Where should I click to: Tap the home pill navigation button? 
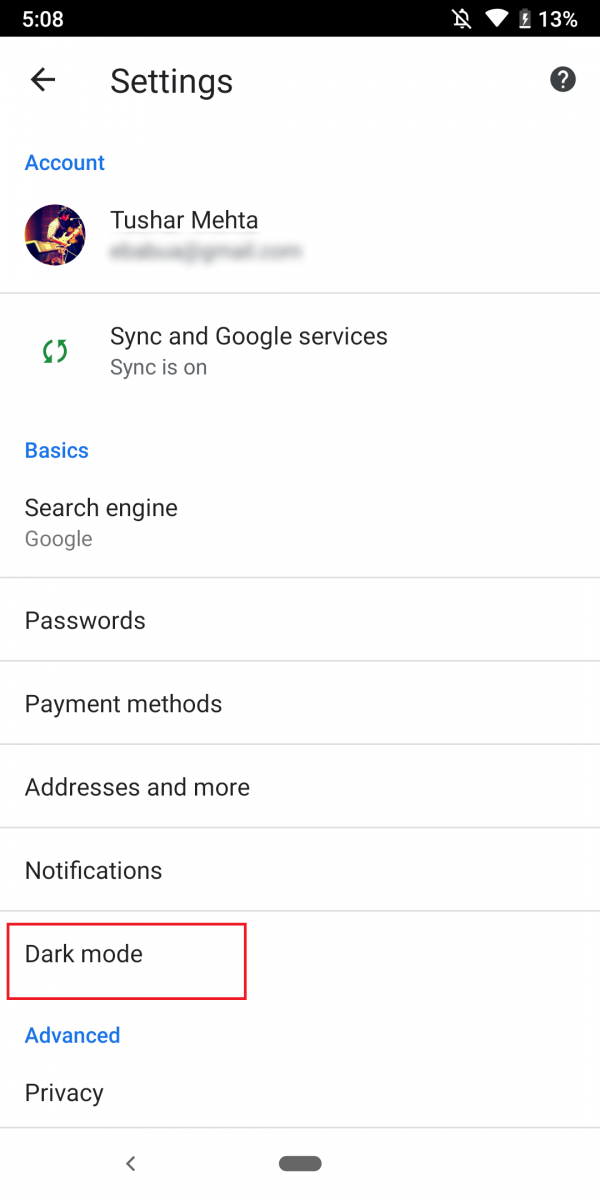(x=300, y=1163)
